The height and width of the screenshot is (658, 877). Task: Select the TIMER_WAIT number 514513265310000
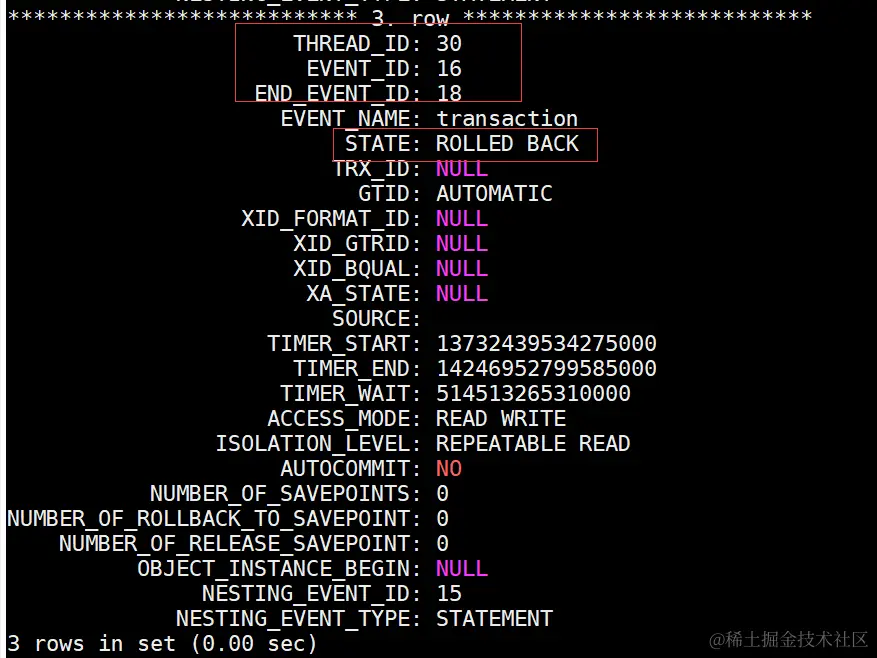(x=533, y=393)
